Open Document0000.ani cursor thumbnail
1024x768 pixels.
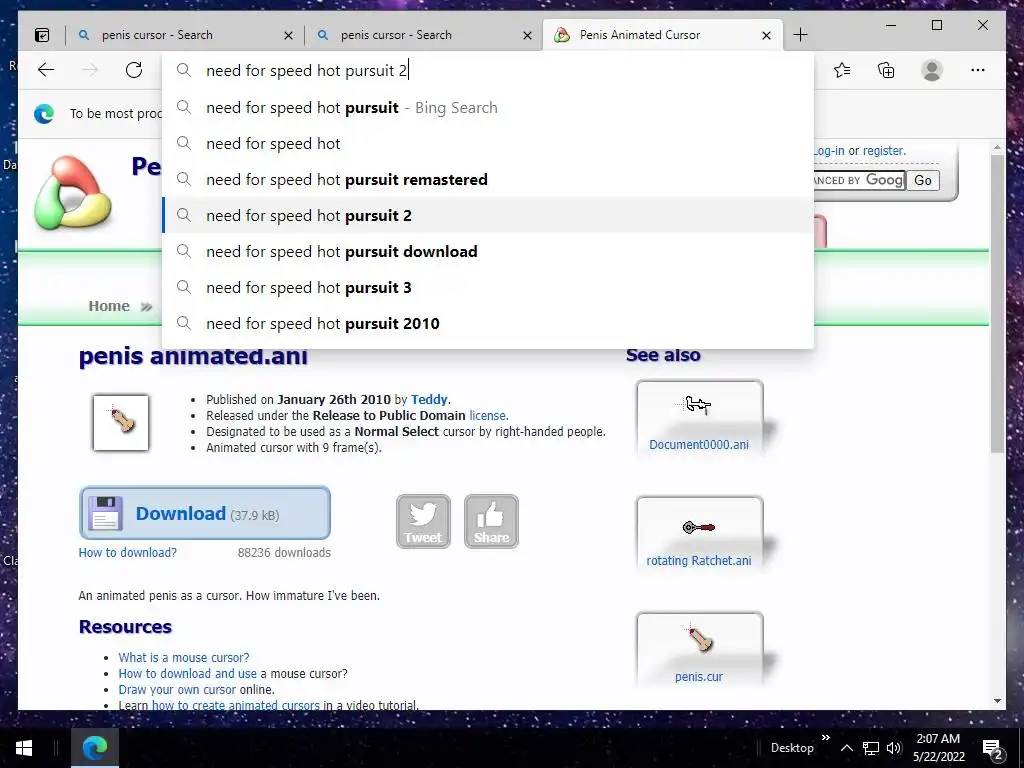point(699,406)
